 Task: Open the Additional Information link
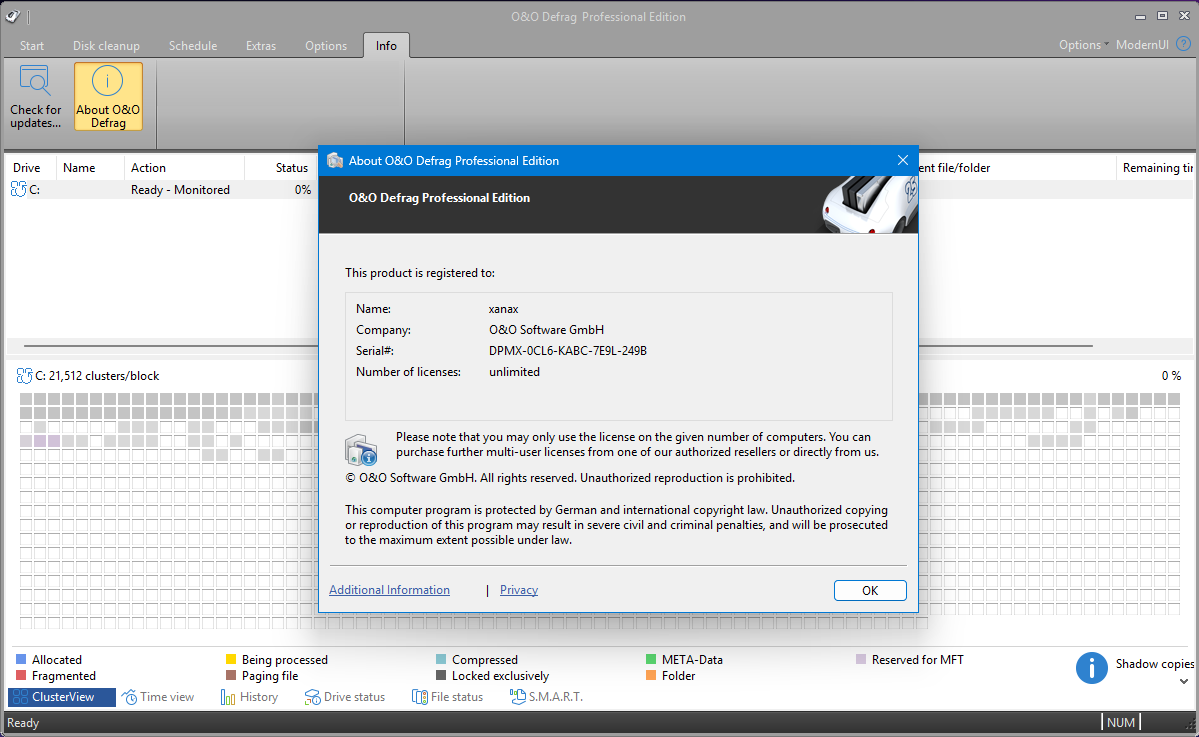tap(389, 589)
